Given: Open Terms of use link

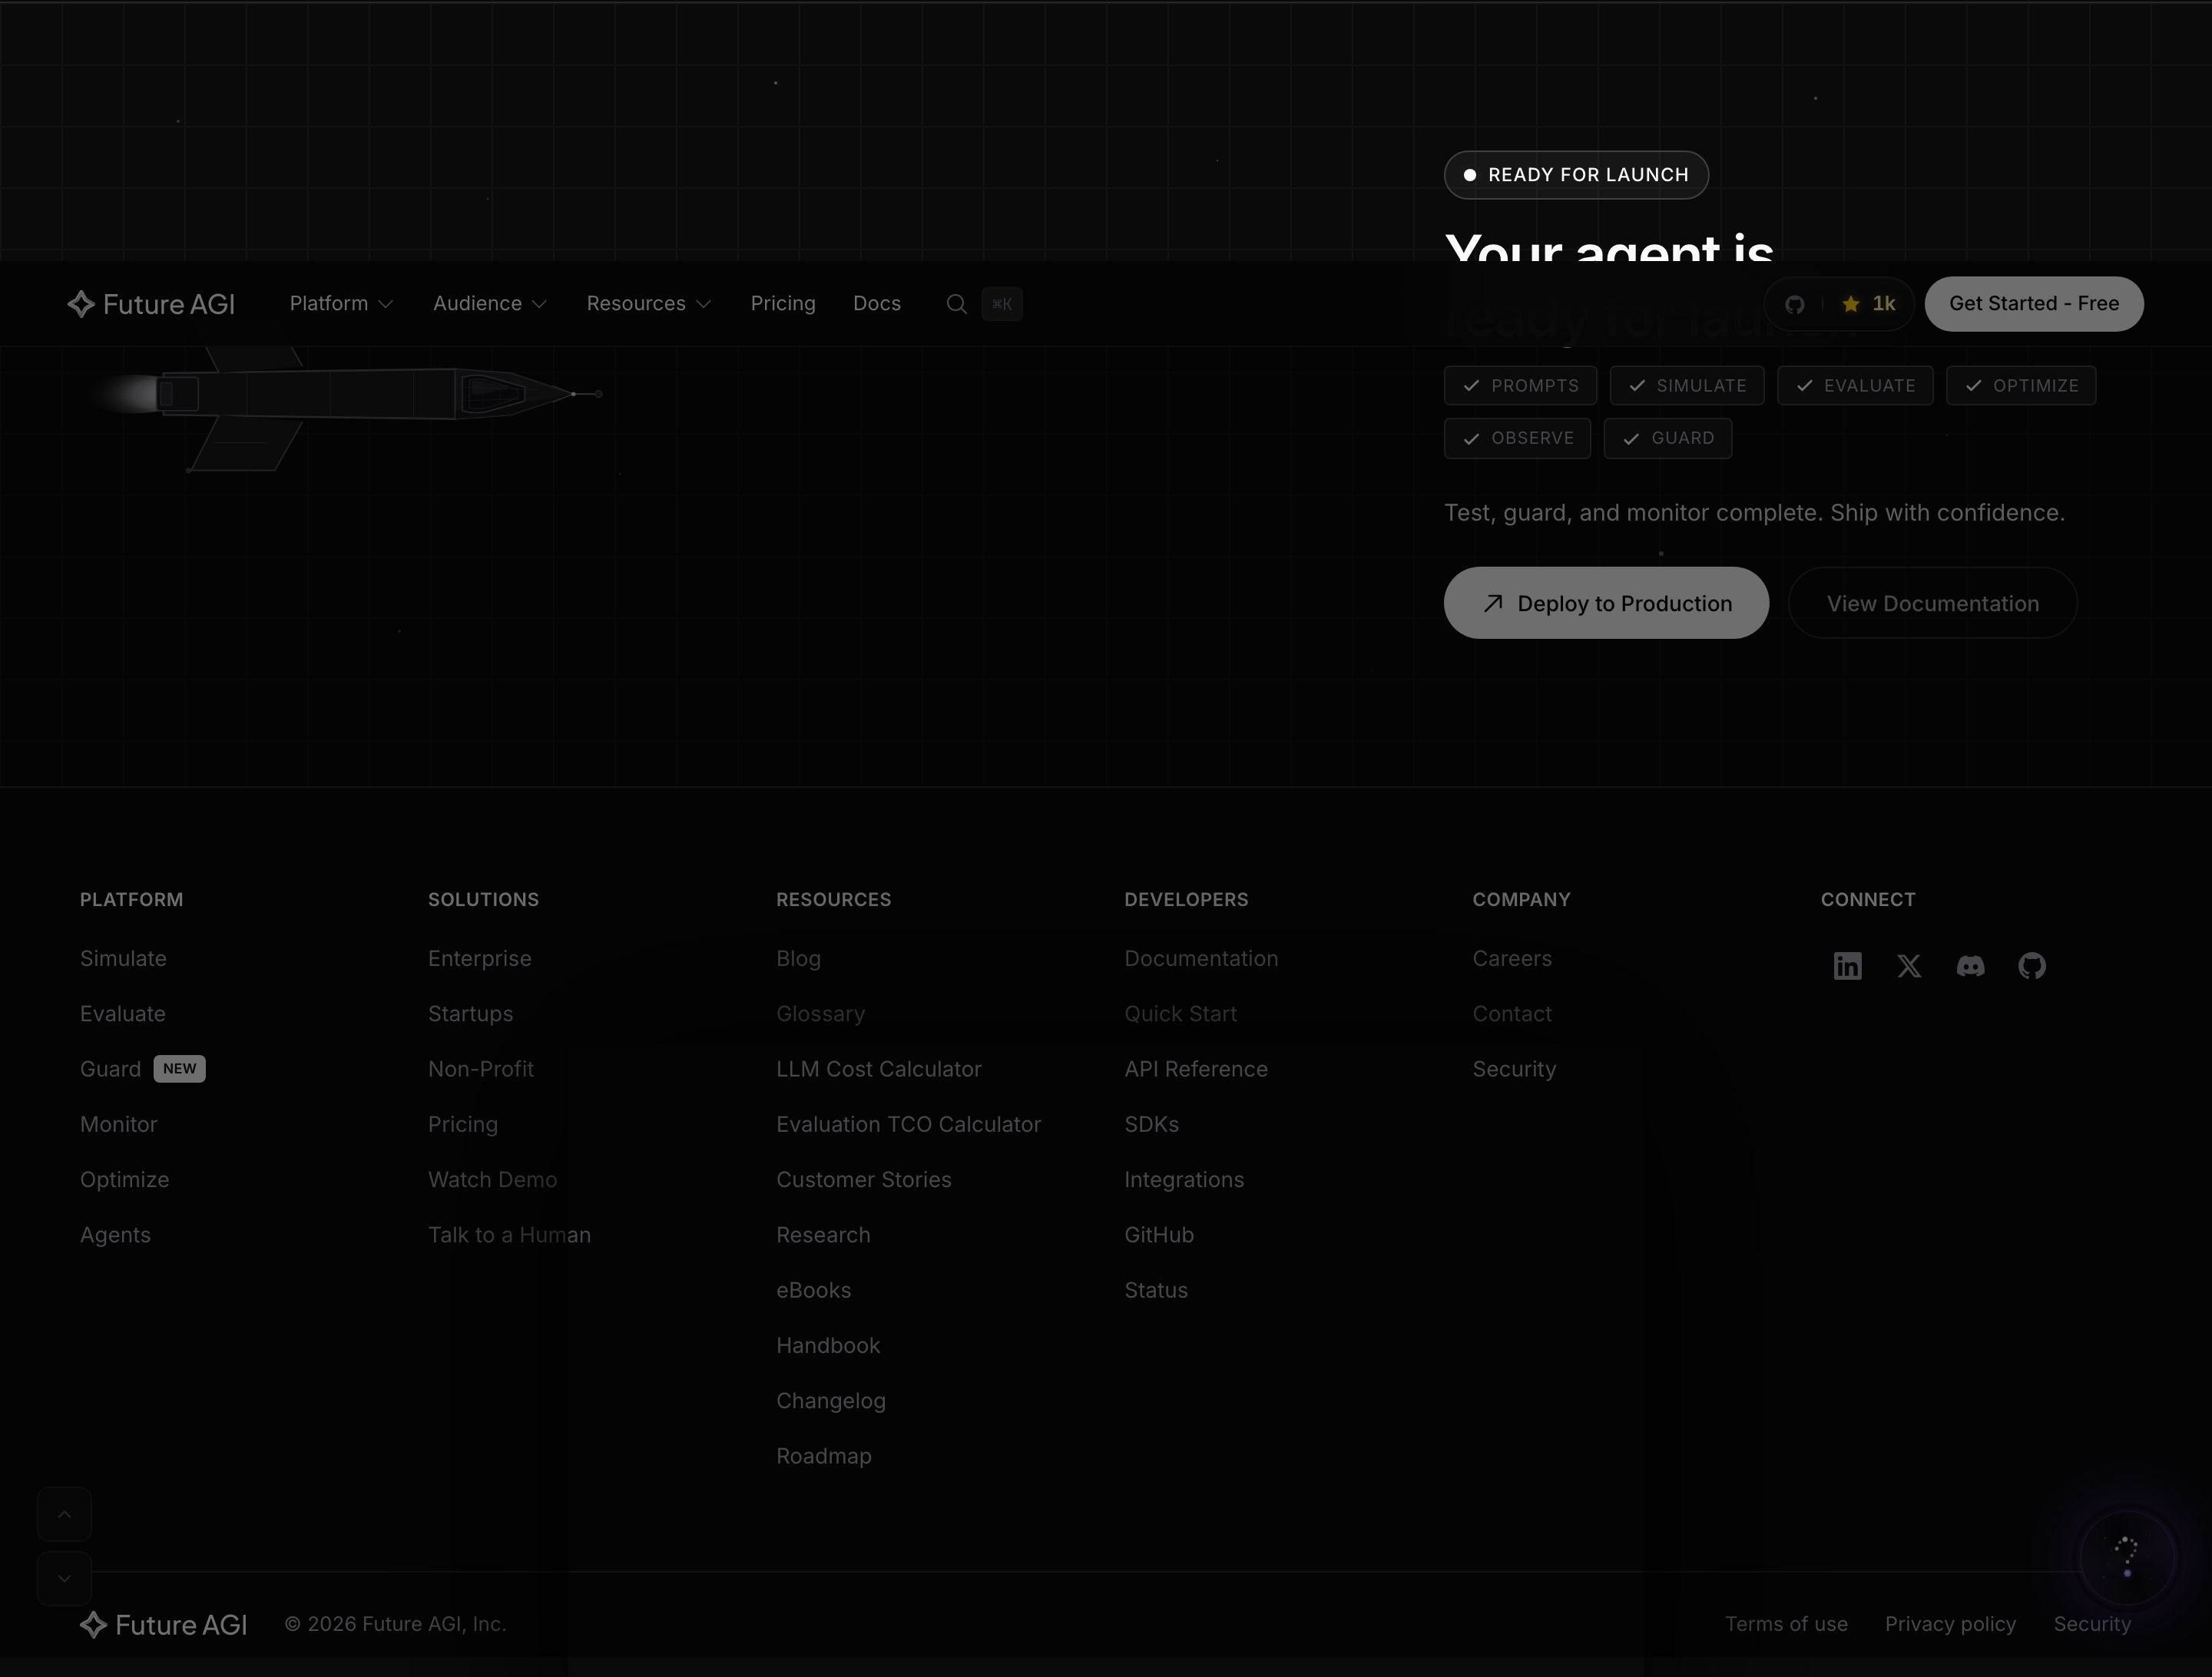Looking at the screenshot, I should [x=1787, y=1624].
